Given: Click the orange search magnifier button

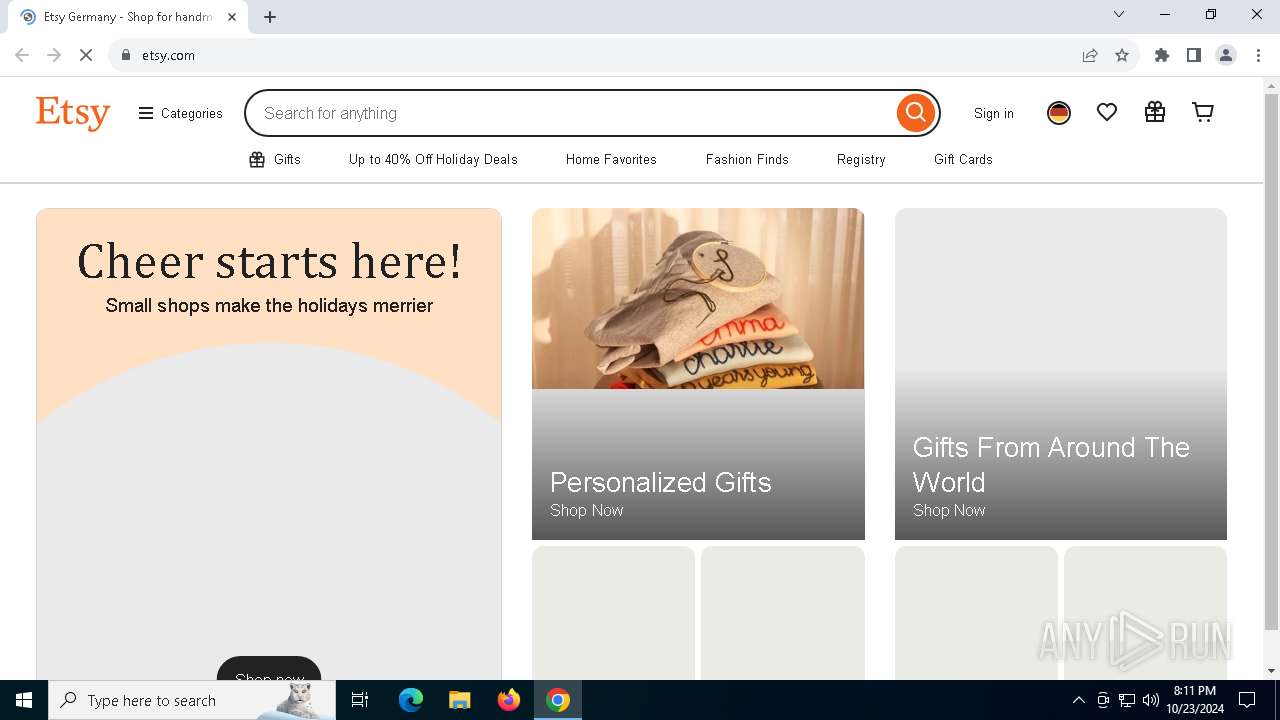Looking at the screenshot, I should [x=915, y=113].
